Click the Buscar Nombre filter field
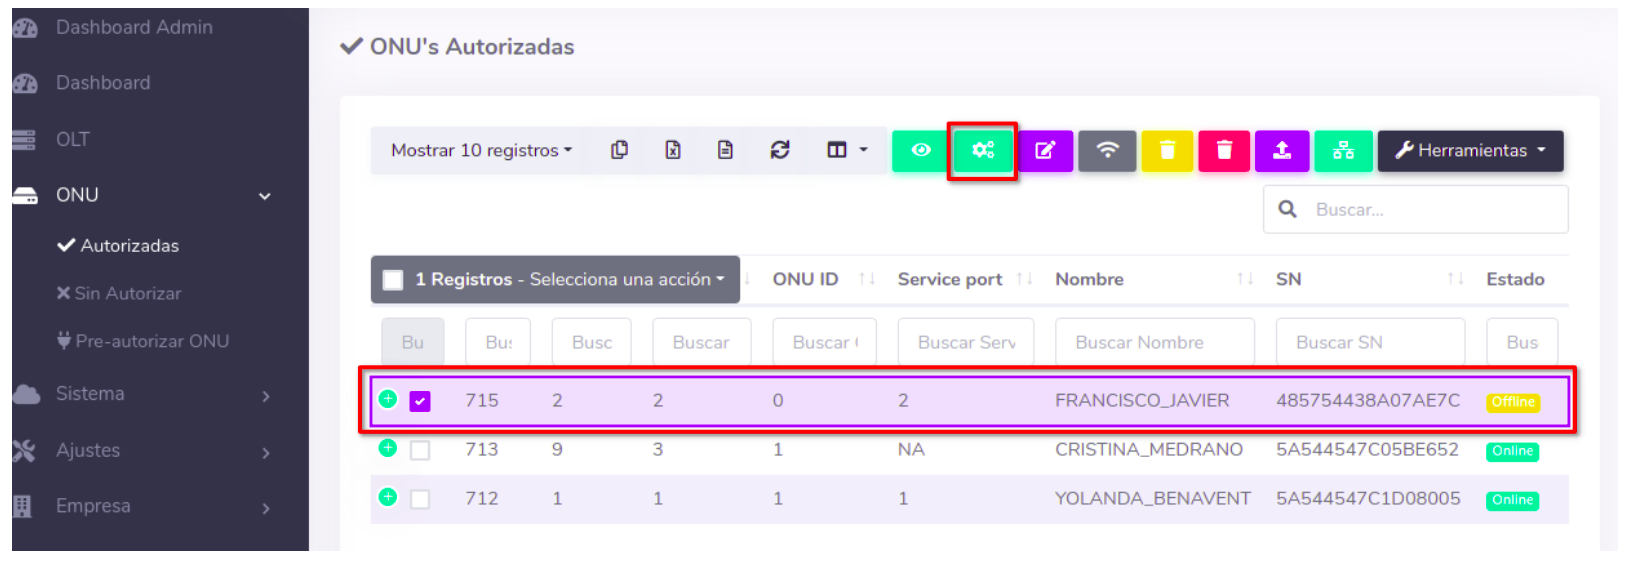 1154,342
